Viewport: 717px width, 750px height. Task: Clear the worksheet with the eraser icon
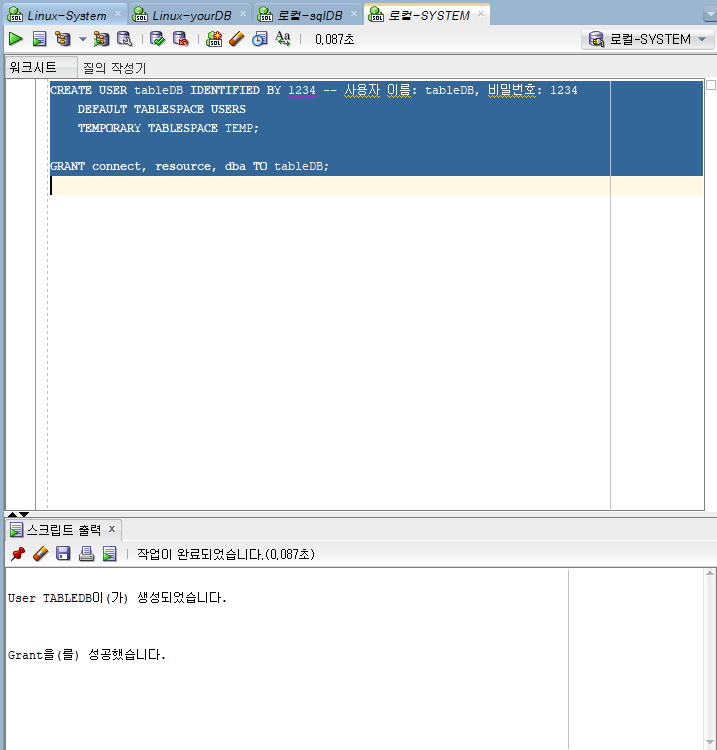pyautogui.click(x=236, y=39)
